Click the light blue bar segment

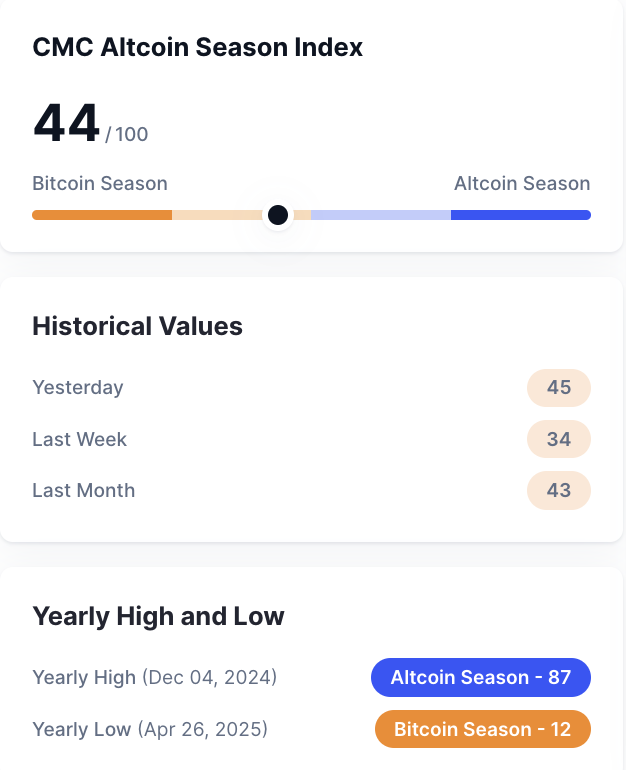point(381,215)
